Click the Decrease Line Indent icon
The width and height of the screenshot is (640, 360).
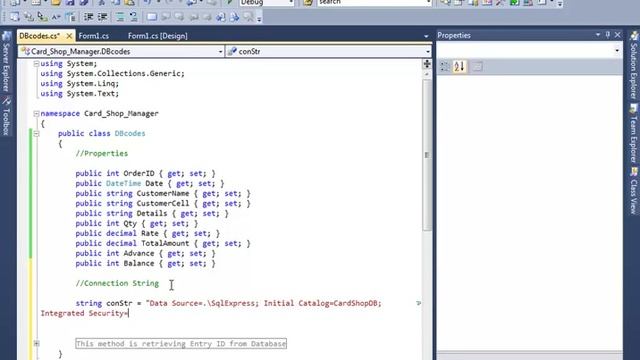[x=89, y=17]
